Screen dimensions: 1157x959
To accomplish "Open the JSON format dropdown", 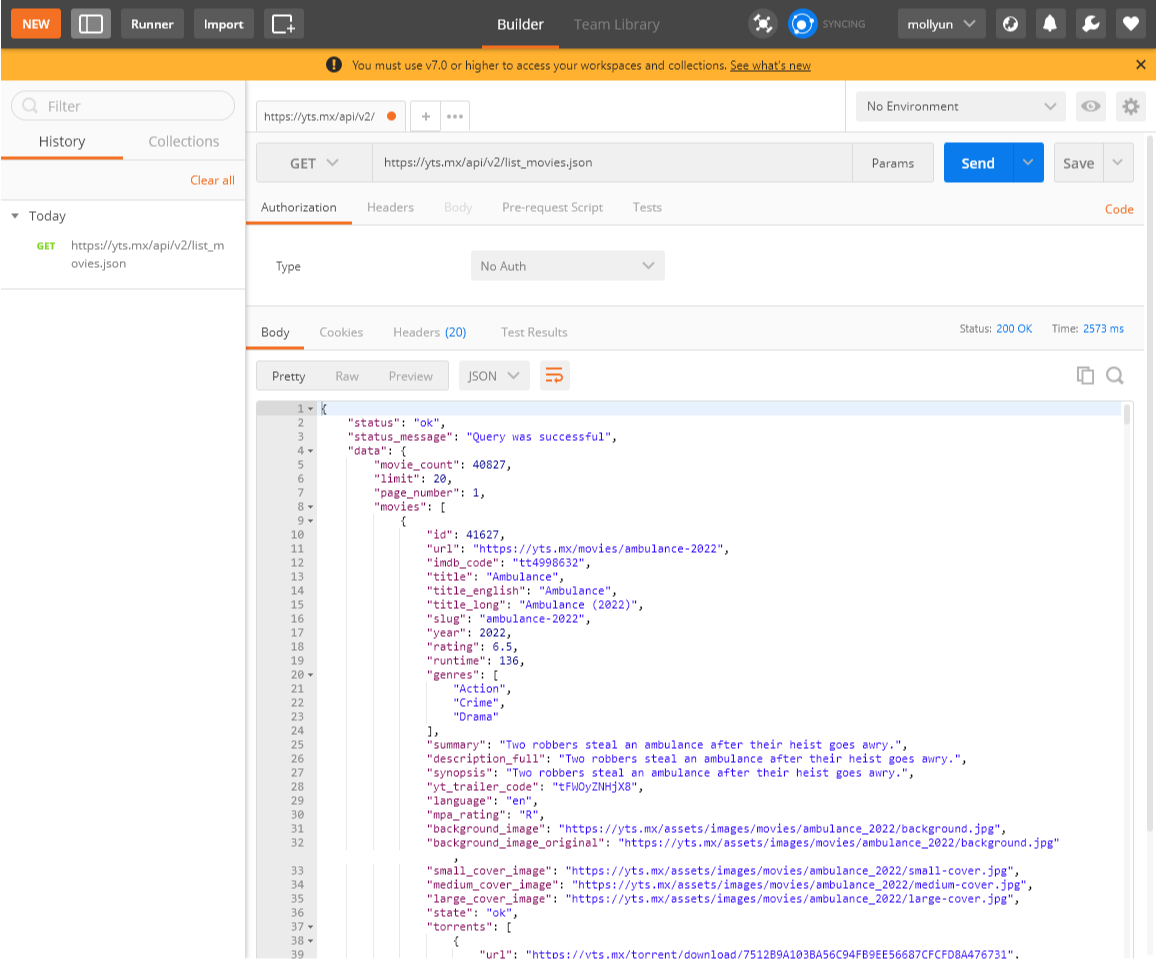I will click(493, 376).
